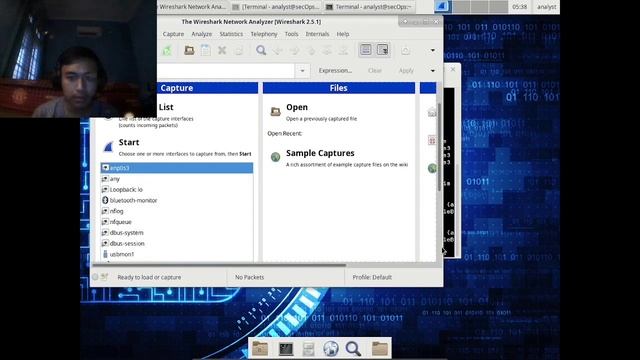Launch the web browser globe dock icon

331,349
